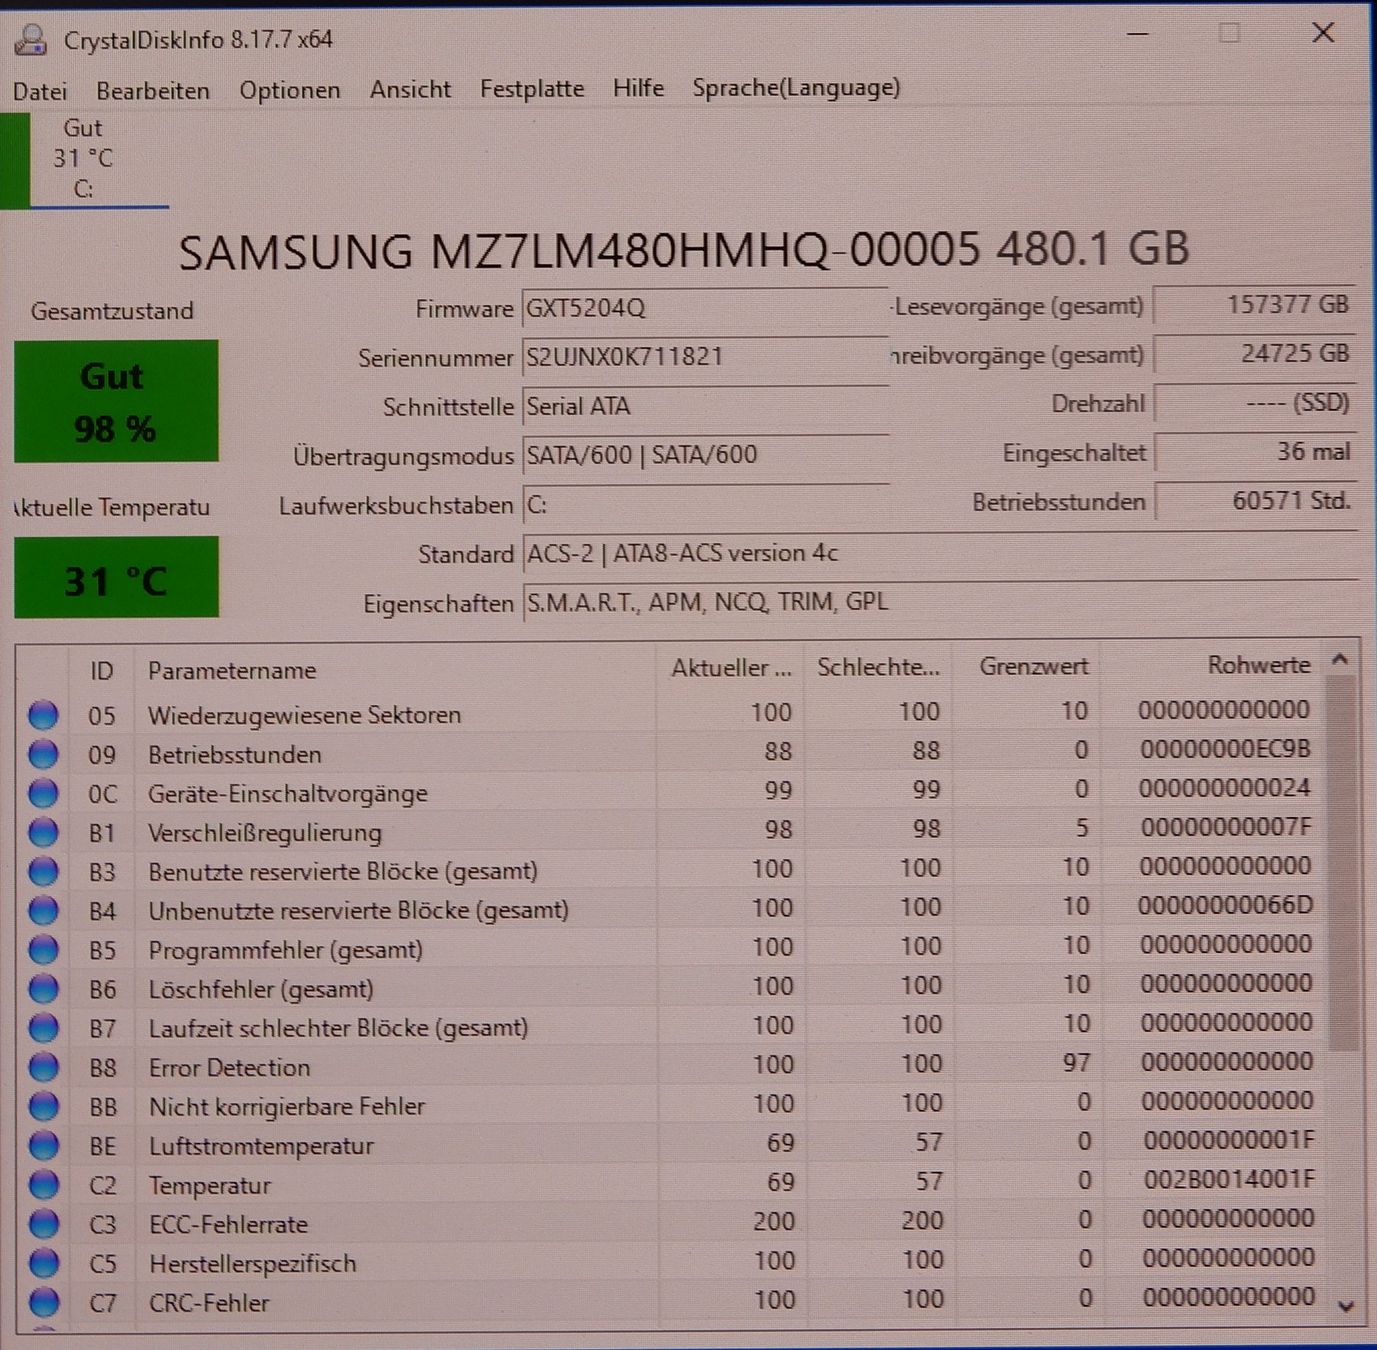Select raw value 00000000066D
The image size is (1377, 1350).
[1225, 906]
